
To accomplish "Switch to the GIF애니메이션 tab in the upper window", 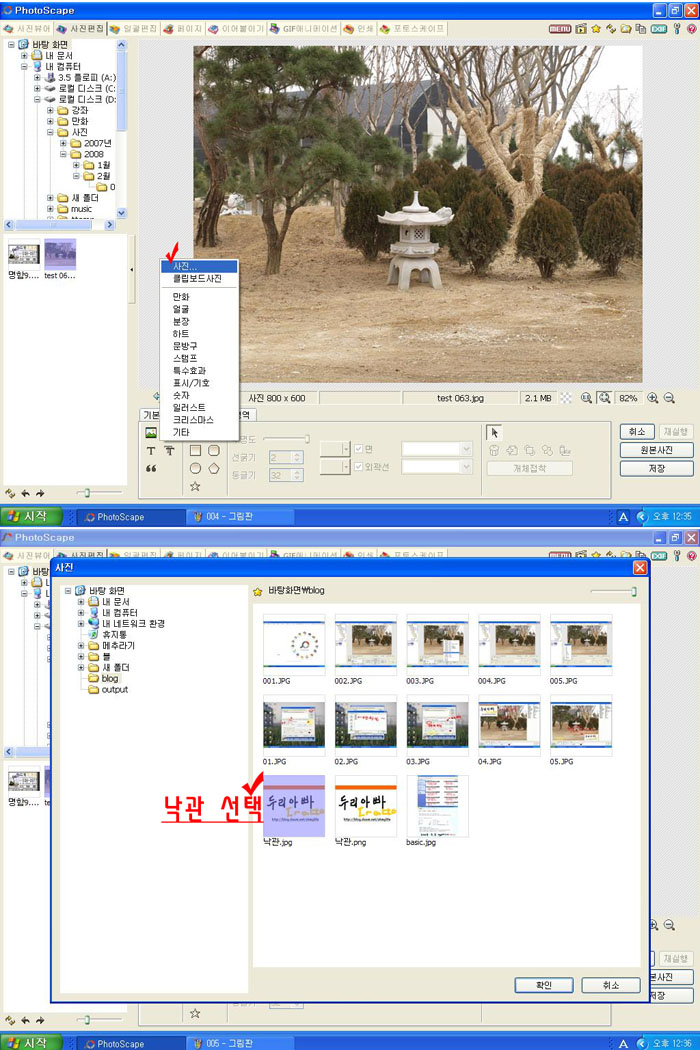I will coord(303,29).
